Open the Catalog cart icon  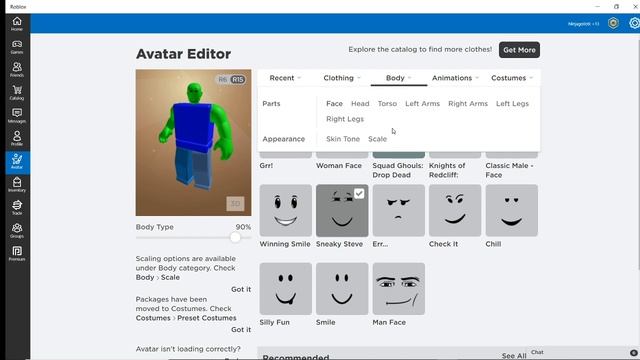[17, 93]
